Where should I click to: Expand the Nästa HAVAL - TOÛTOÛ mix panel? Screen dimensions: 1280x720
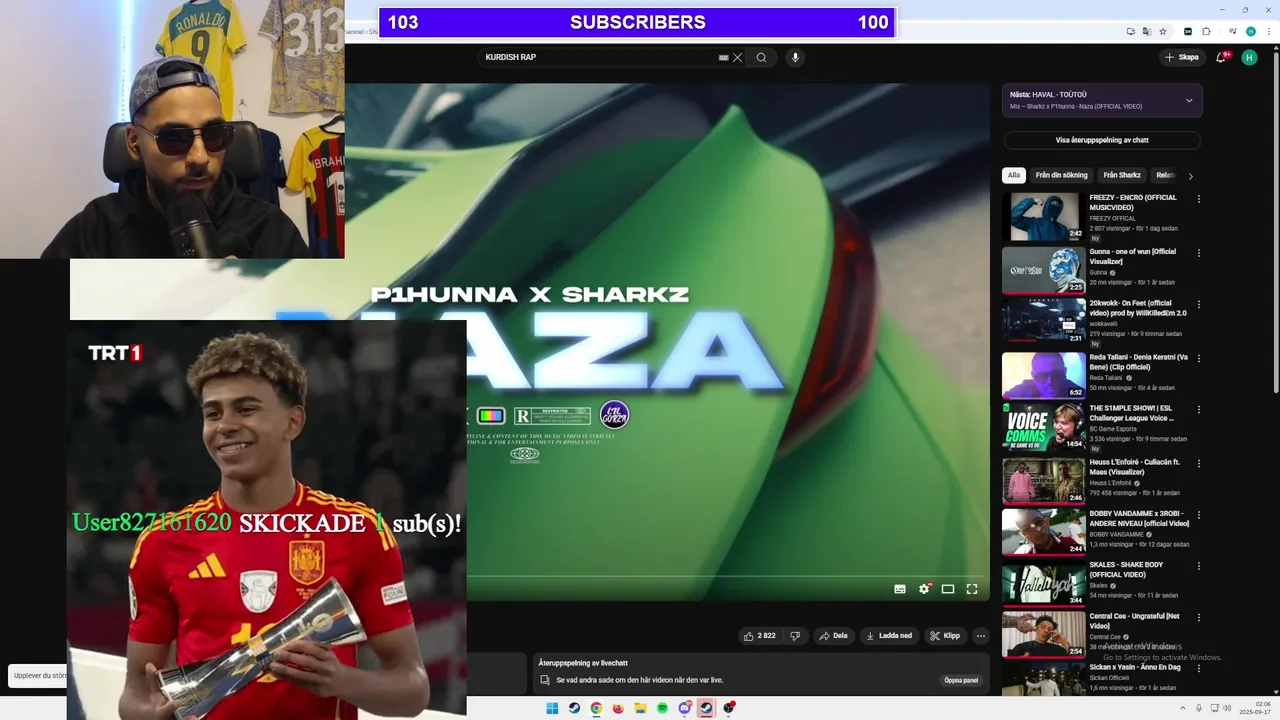1189,100
